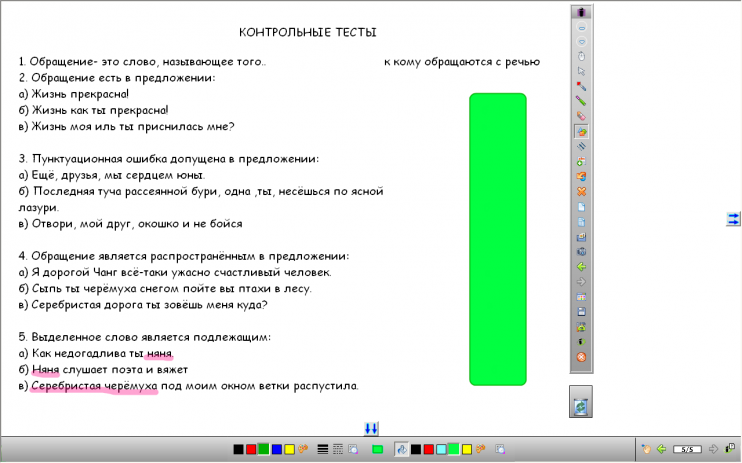
Task: Go to previous page with green arrow
Action: point(661,450)
